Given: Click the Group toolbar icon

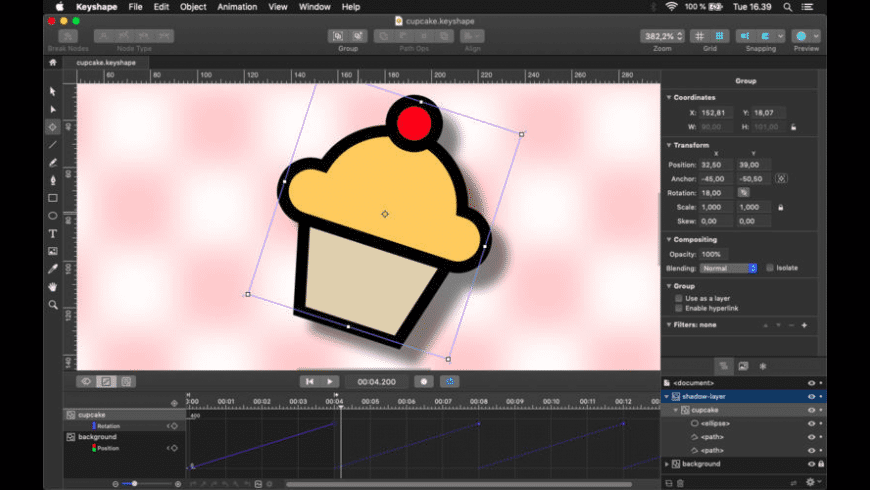Looking at the screenshot, I should [x=337, y=36].
